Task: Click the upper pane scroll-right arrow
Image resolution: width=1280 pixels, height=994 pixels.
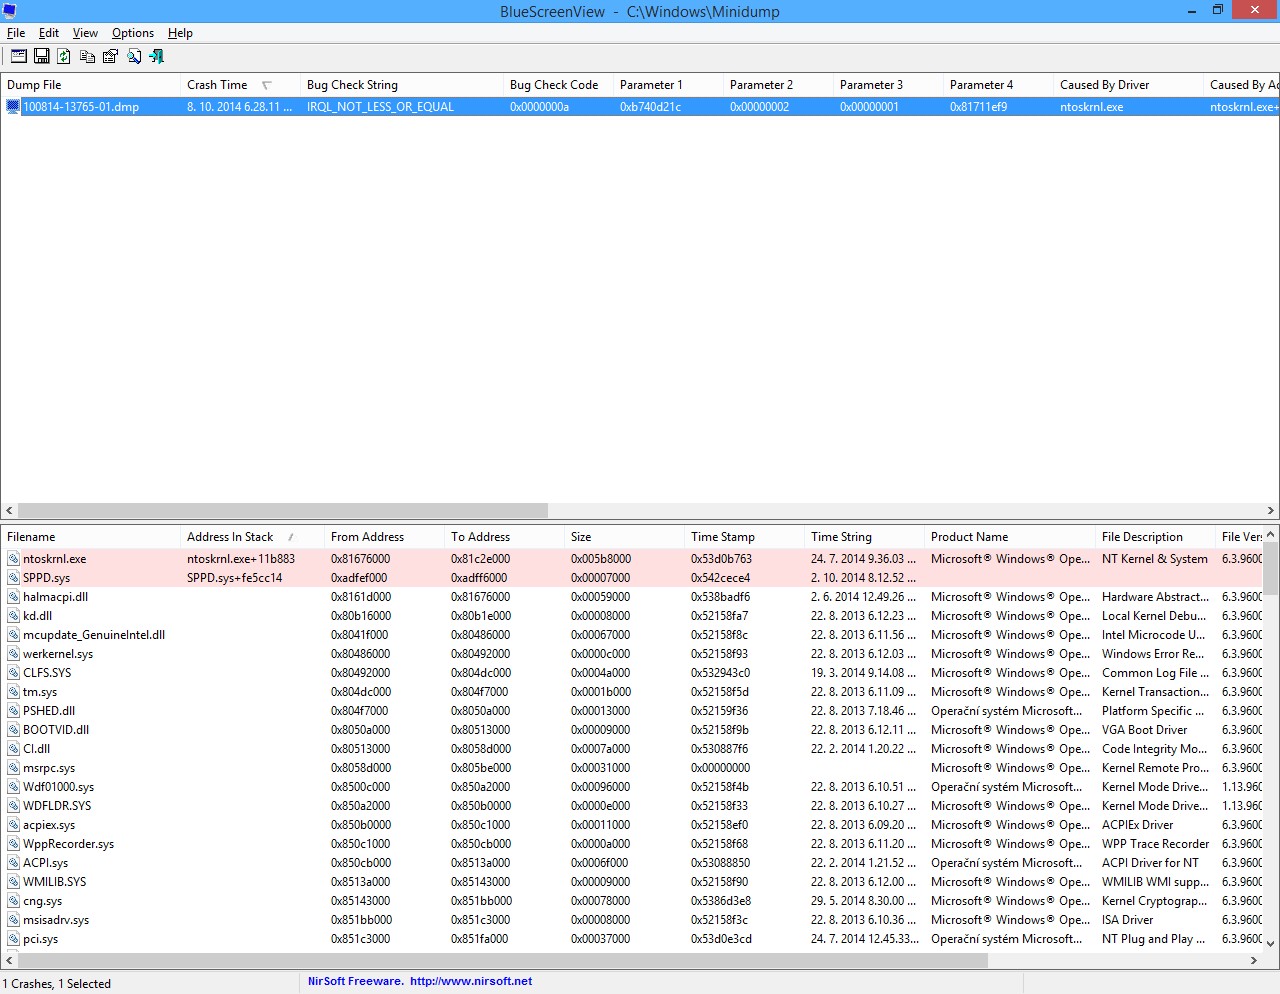Action: 1271,511
